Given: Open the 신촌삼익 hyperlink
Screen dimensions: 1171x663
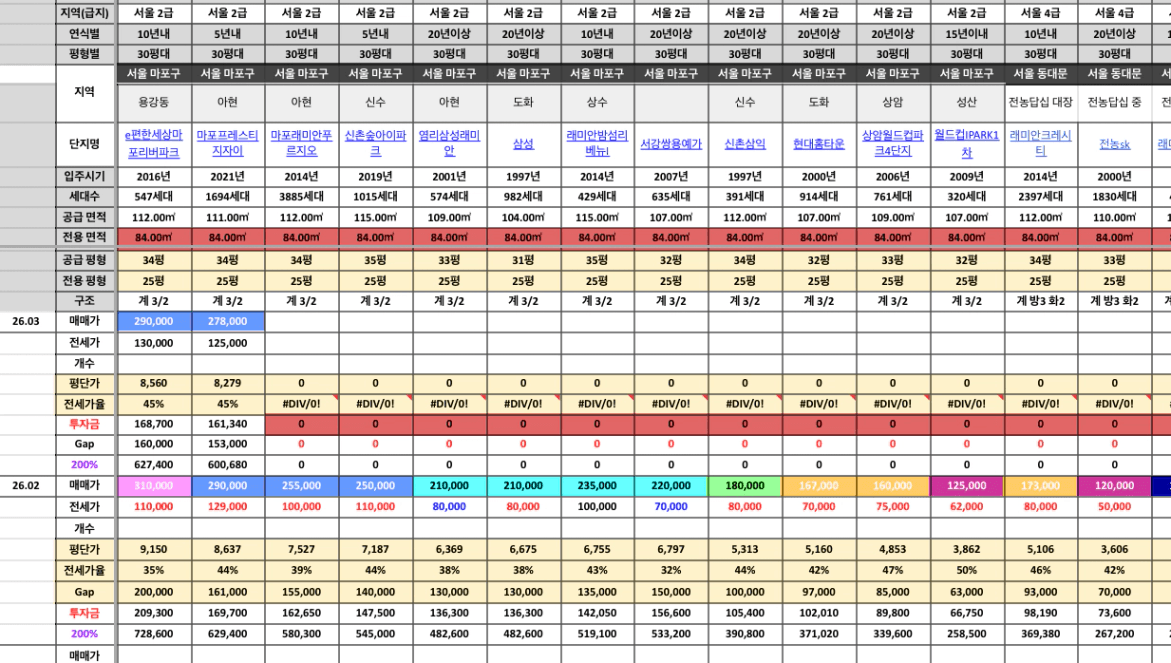Looking at the screenshot, I should pyautogui.click(x=745, y=144).
